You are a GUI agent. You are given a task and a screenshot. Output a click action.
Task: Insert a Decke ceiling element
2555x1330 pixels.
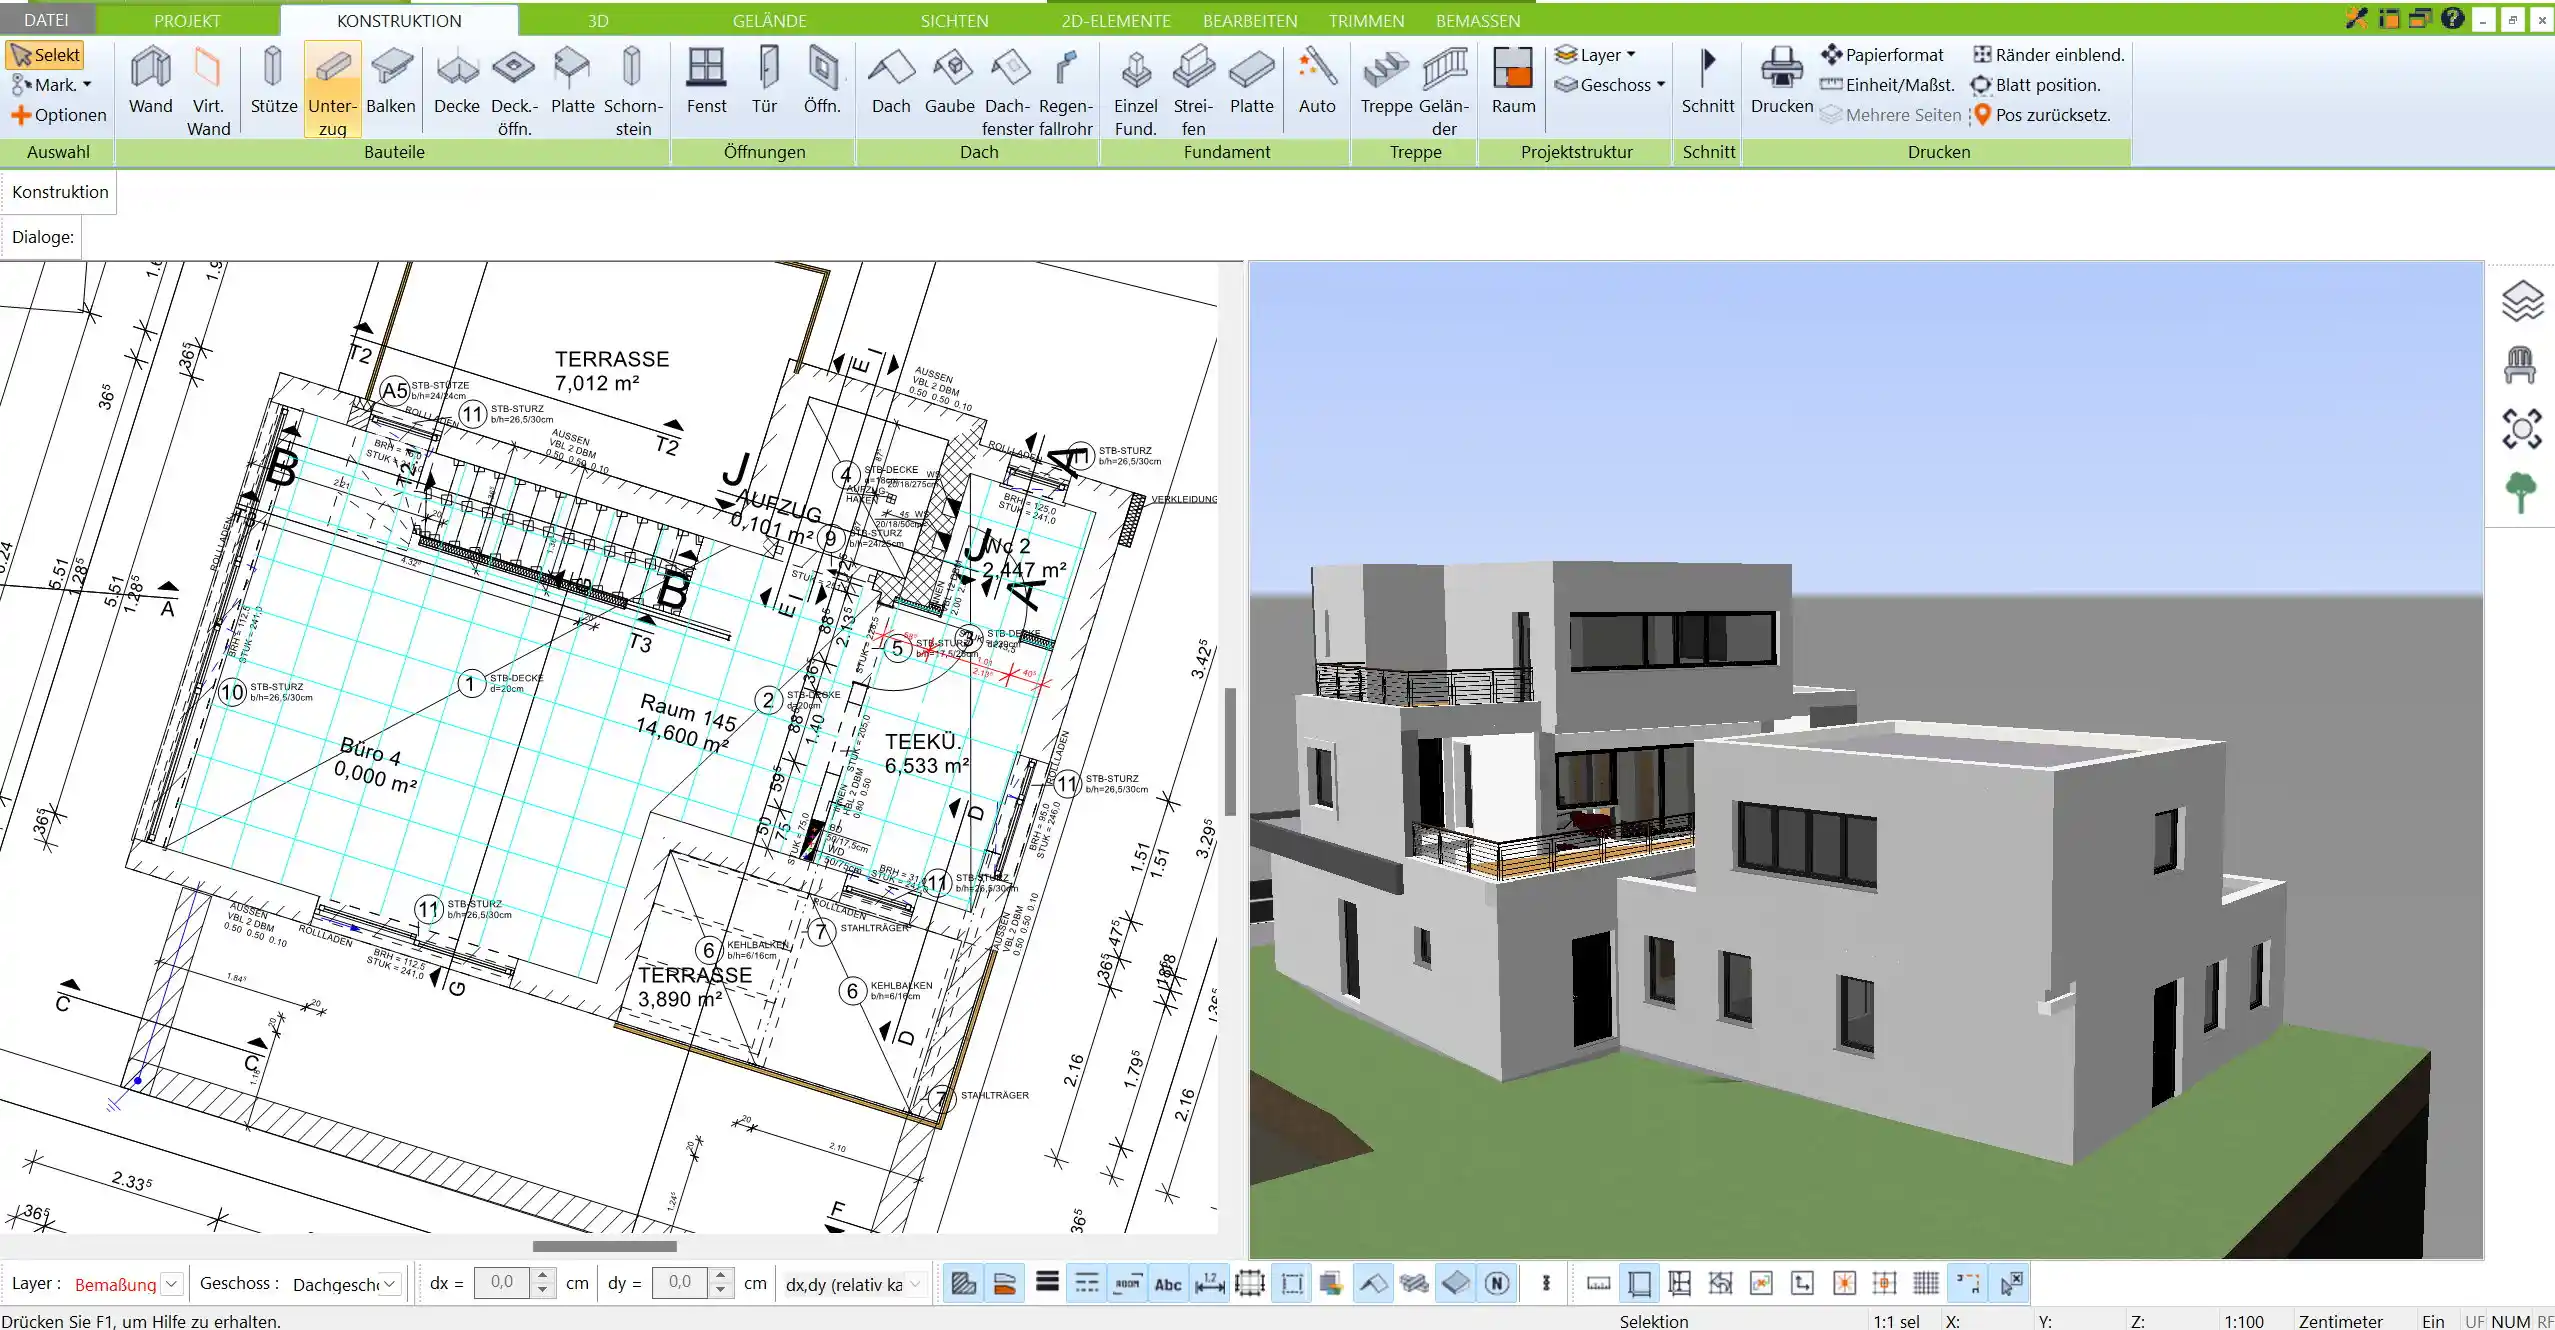point(457,81)
